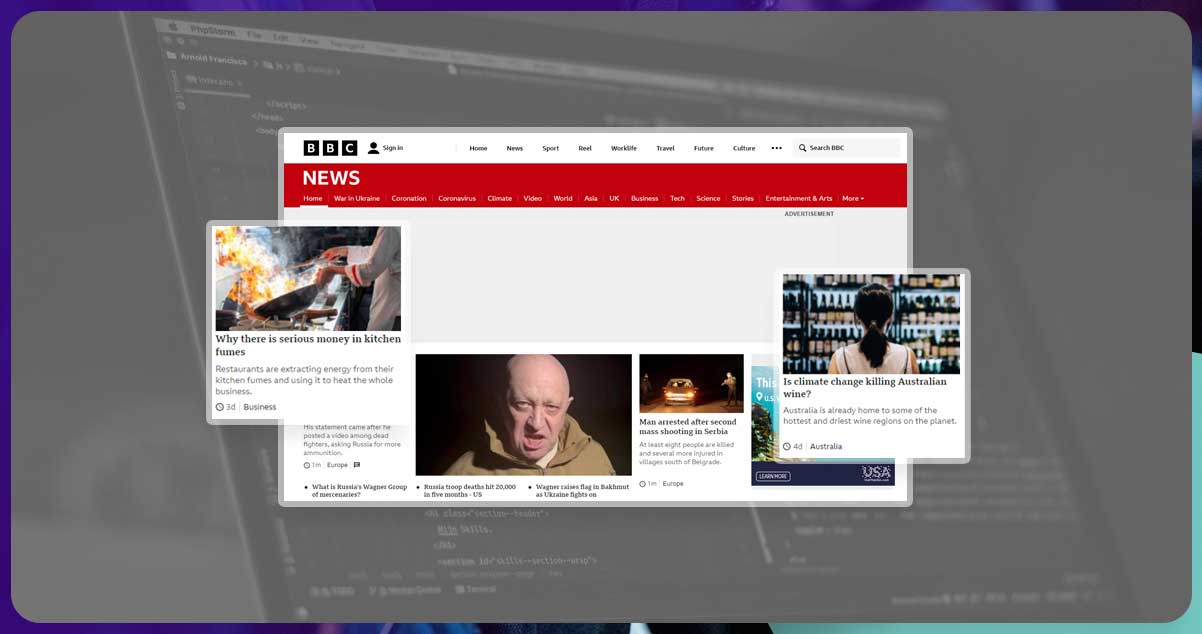
Task: Open 'Wagner raises flag in Bakhmut' link
Action: [x=582, y=491]
